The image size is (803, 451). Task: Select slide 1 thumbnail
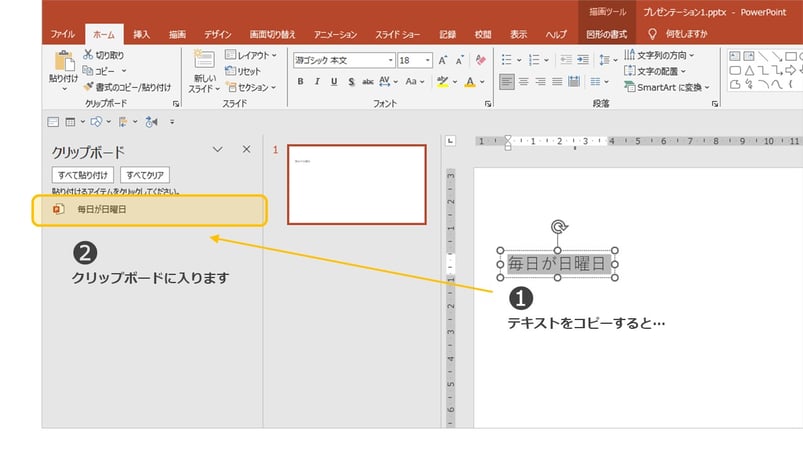tap(357, 184)
